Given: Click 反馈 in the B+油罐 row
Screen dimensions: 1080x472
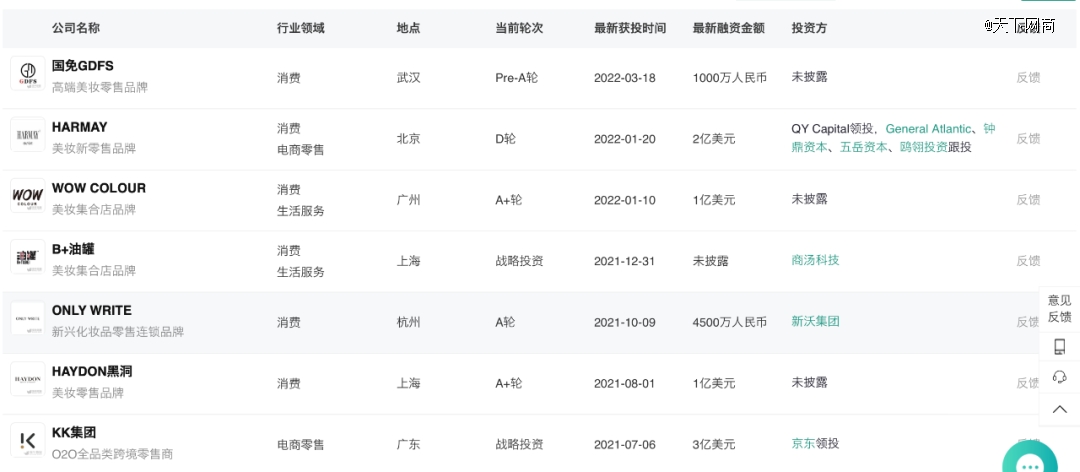Looking at the screenshot, I should coord(1028,260).
